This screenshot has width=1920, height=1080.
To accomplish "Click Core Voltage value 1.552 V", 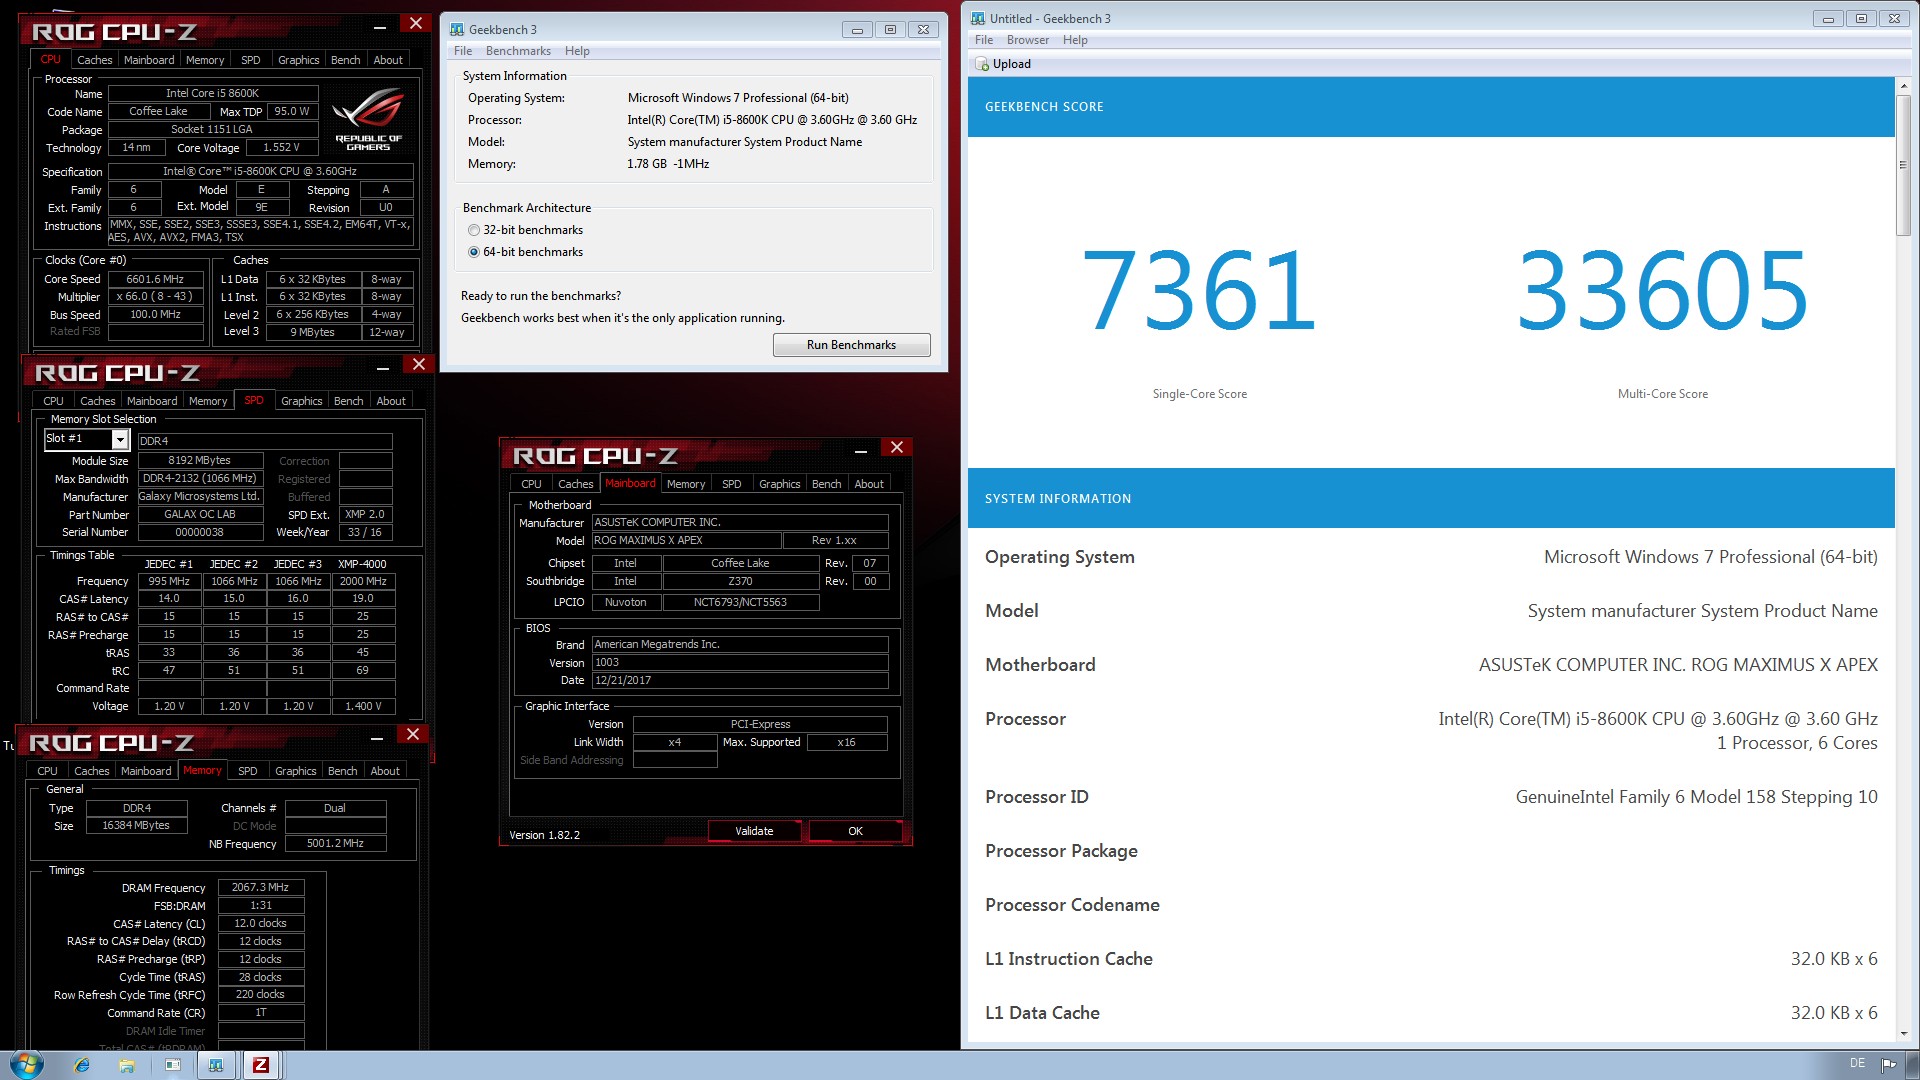I will point(281,147).
